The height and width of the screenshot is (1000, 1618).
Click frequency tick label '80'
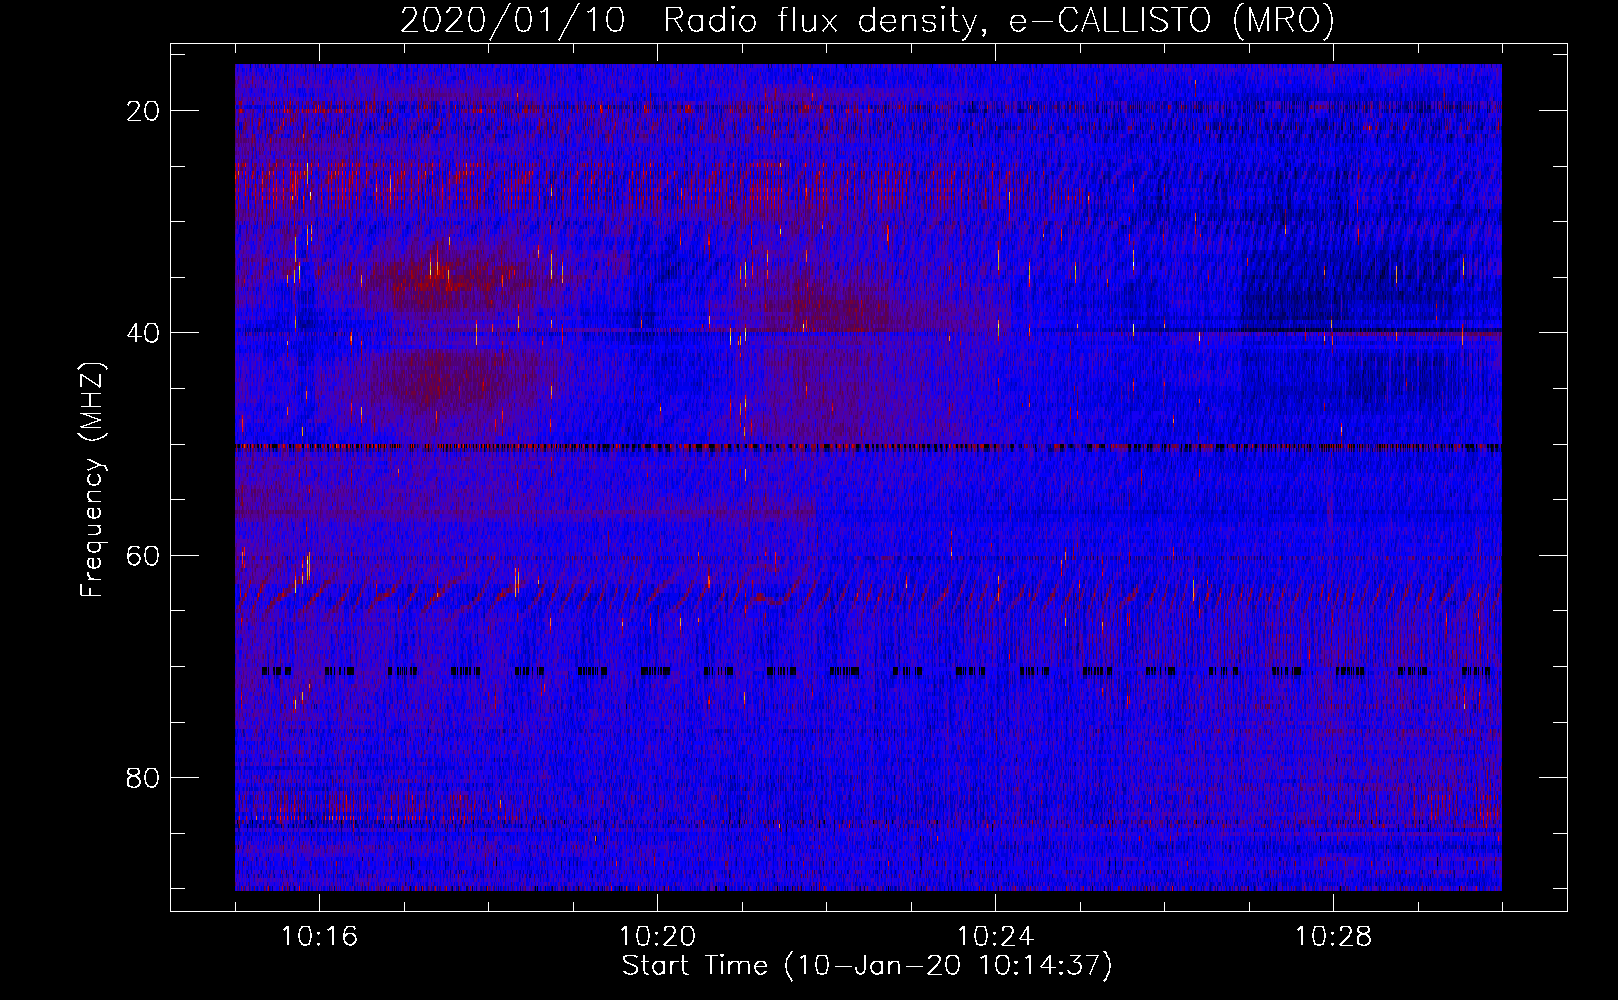click(x=144, y=777)
